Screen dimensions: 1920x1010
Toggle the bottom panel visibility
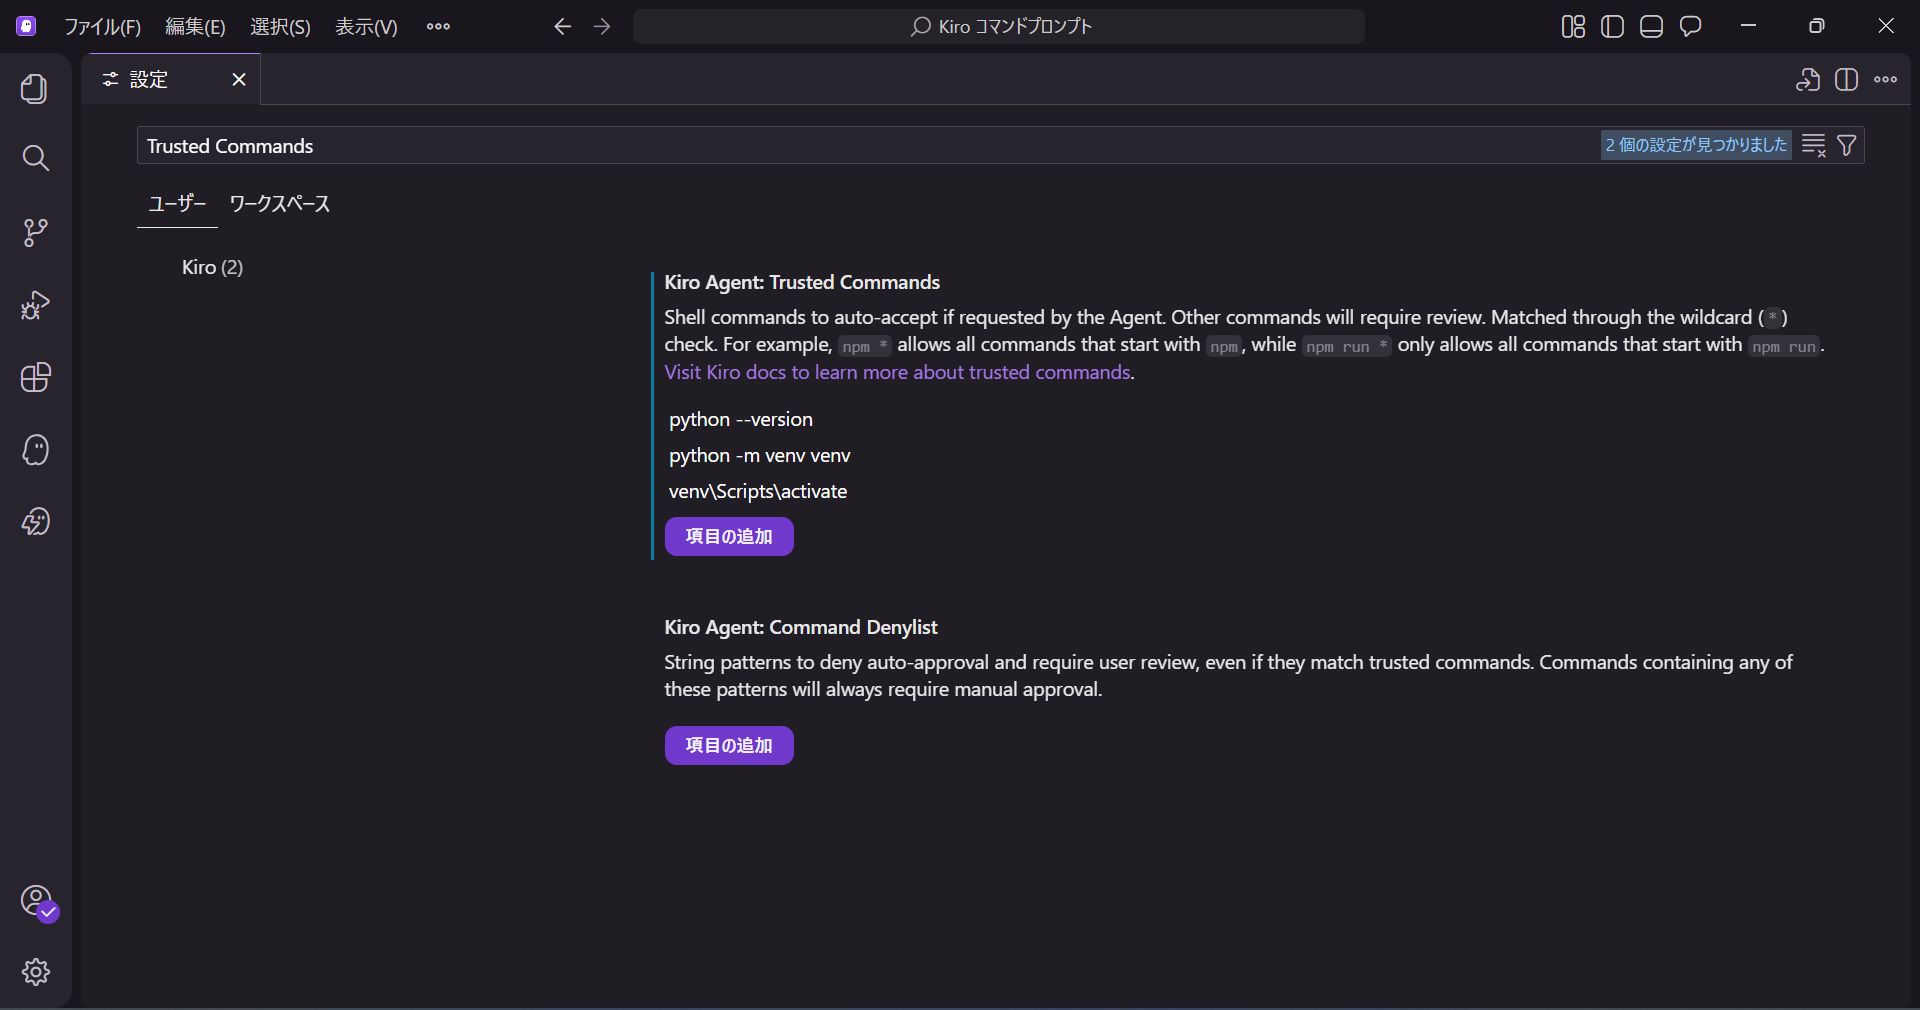click(x=1651, y=27)
